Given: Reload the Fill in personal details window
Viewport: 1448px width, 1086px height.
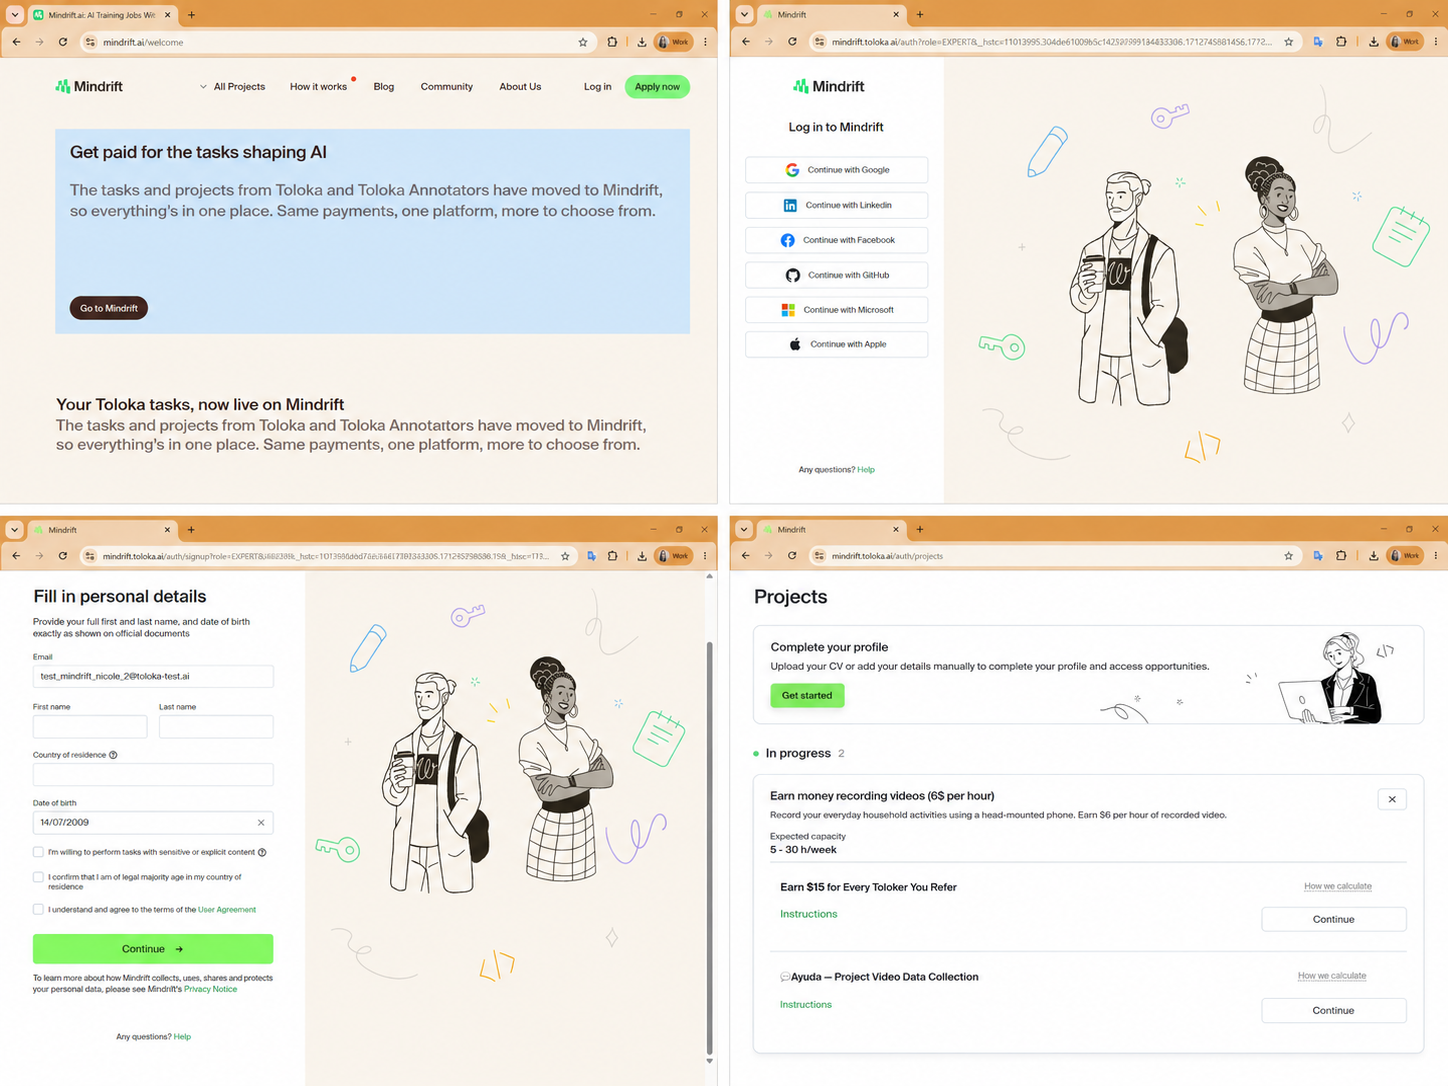Looking at the screenshot, I should [x=63, y=556].
